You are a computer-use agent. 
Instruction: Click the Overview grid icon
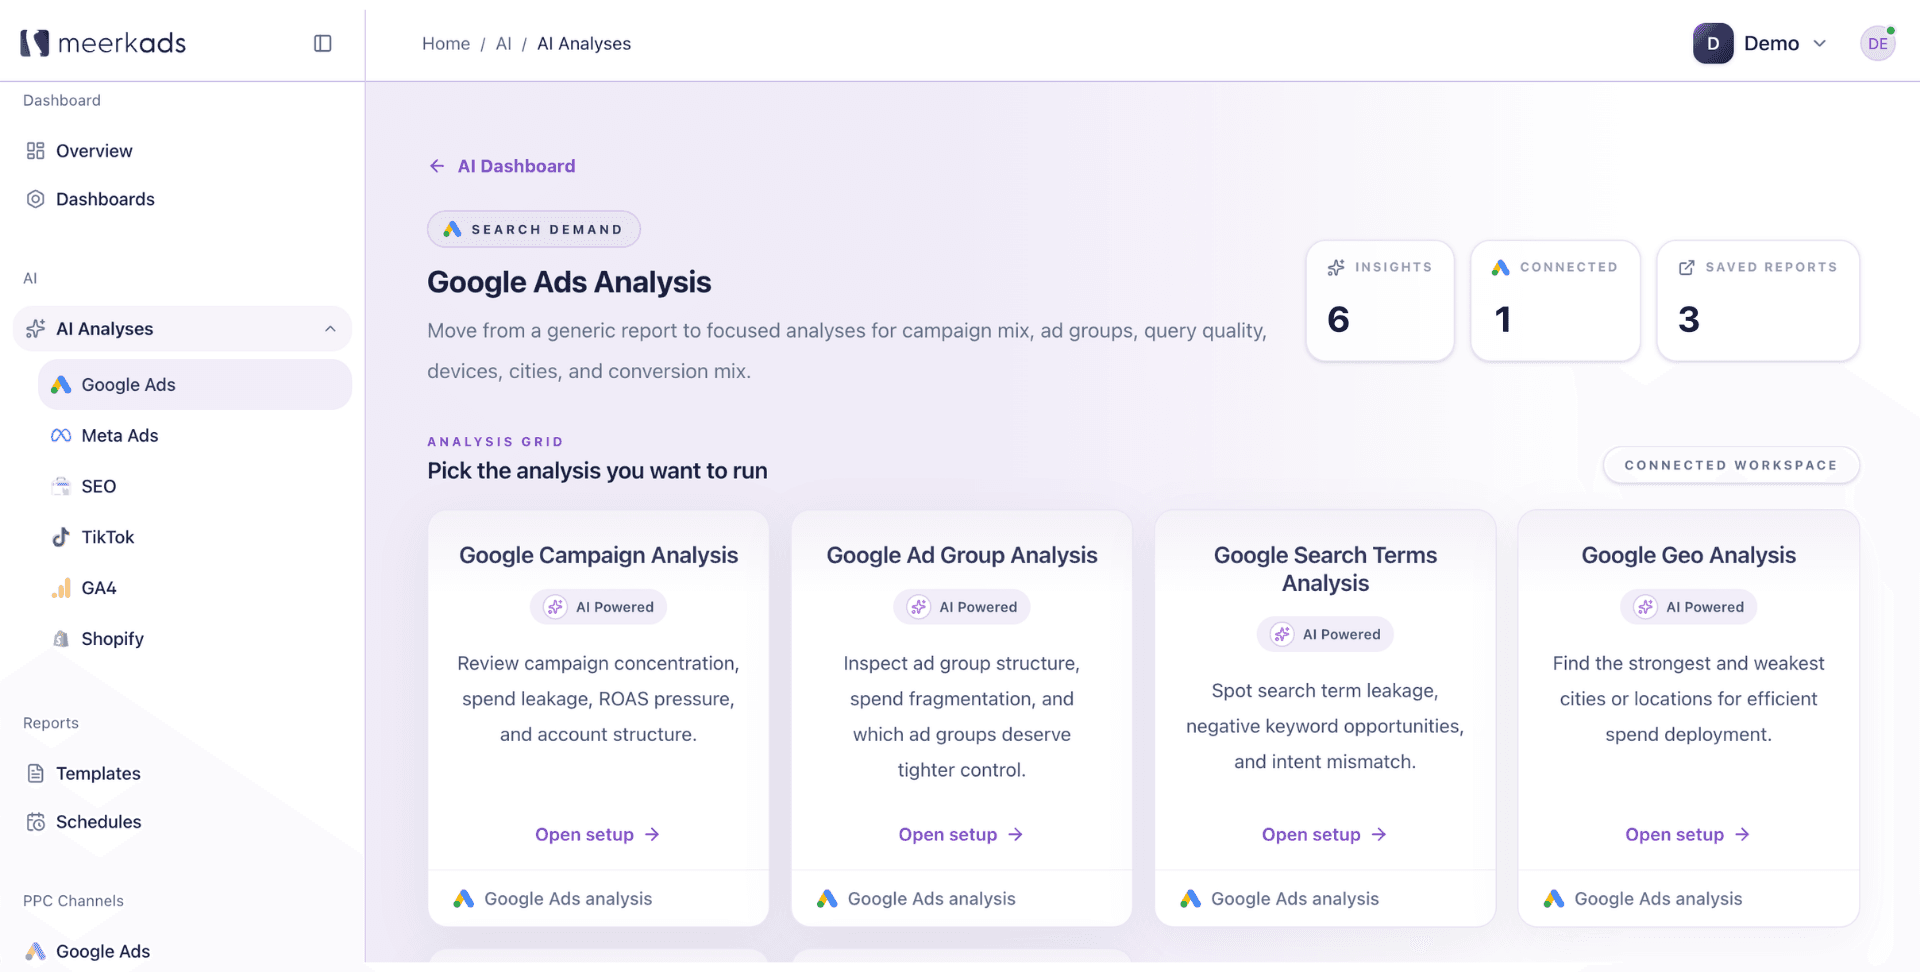[x=36, y=151]
